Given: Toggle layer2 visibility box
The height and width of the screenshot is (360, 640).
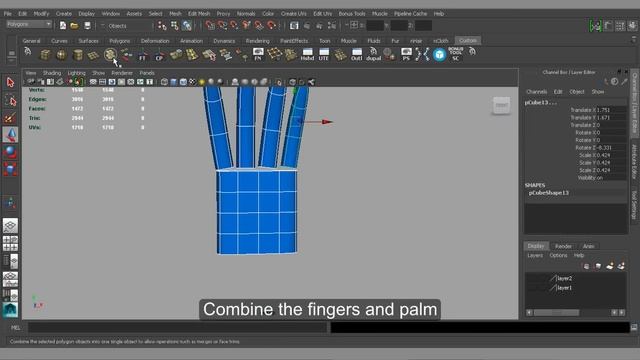Looking at the screenshot, I should (530, 278).
